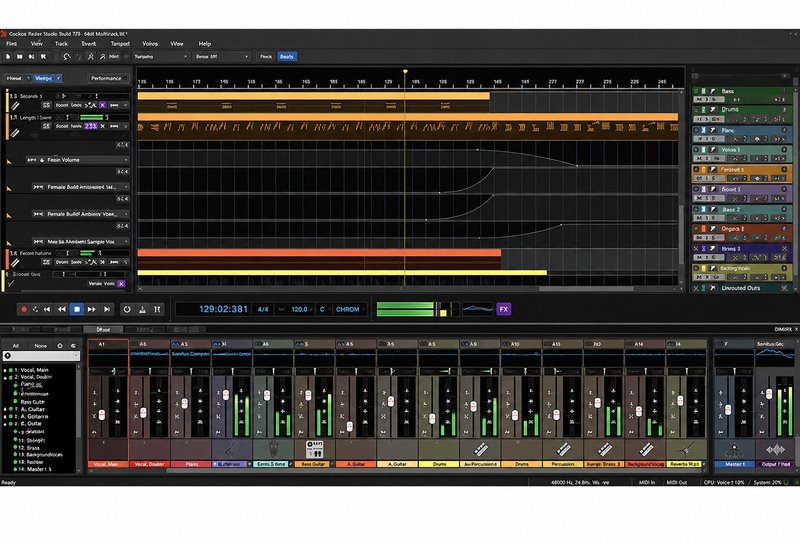Image resolution: width=800 pixels, height=542 pixels.
Task: Open the Male Ambient Sample Vox dropdown
Action: click(126, 241)
